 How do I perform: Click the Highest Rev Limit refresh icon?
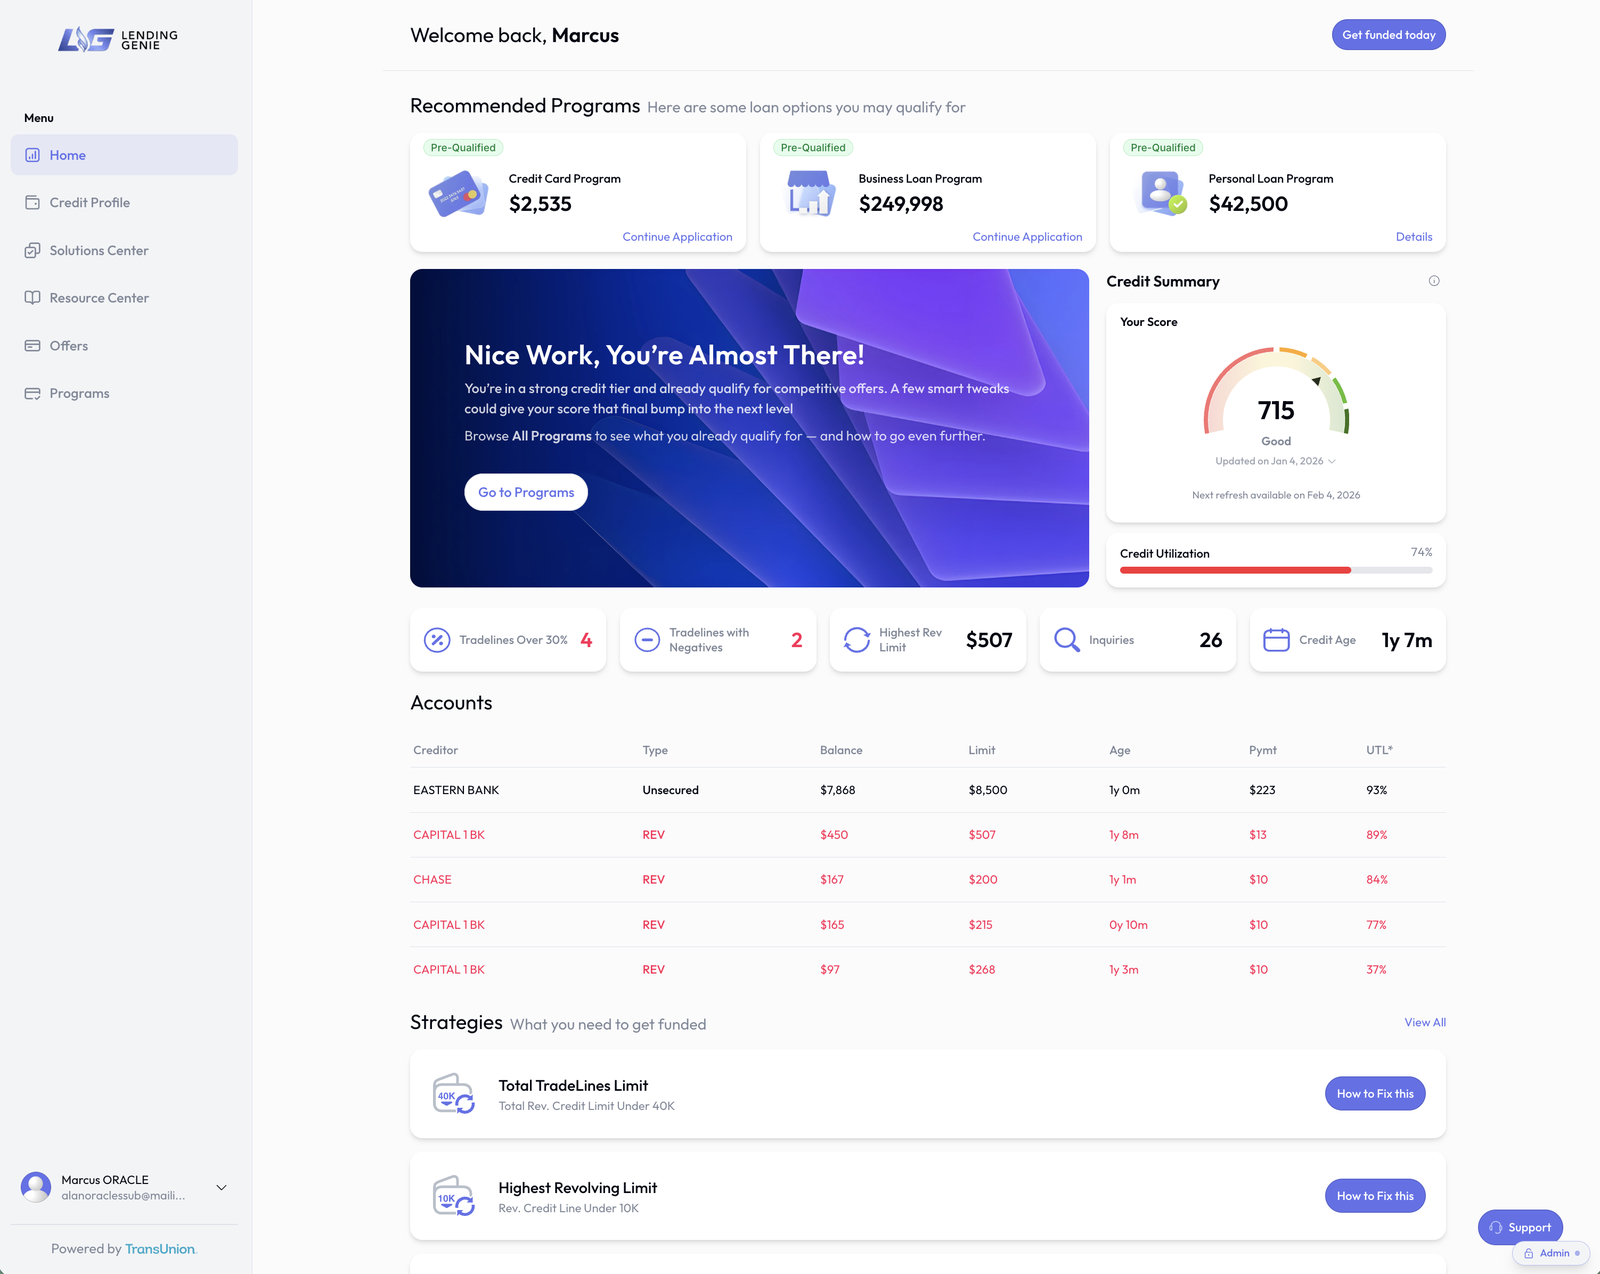pos(857,640)
